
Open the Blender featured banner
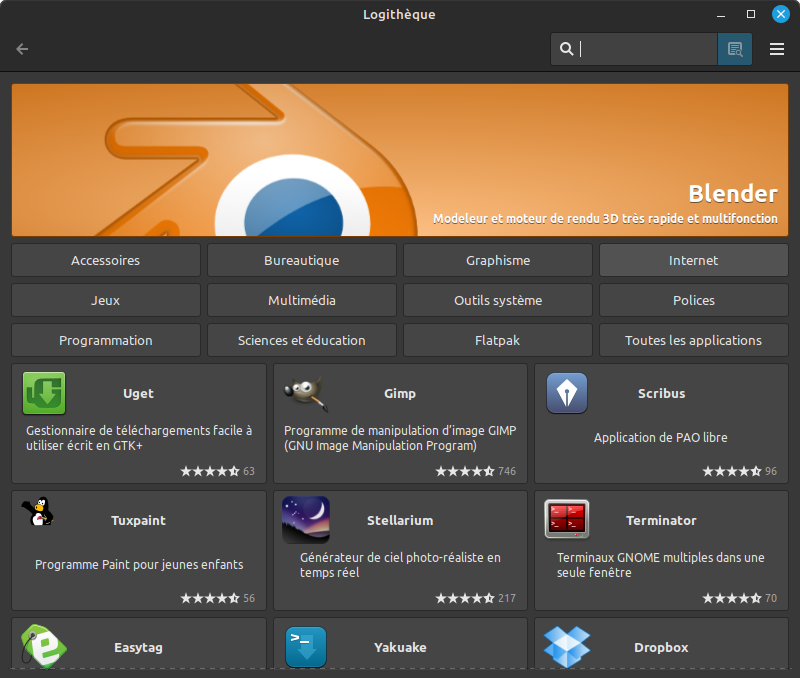tap(400, 160)
